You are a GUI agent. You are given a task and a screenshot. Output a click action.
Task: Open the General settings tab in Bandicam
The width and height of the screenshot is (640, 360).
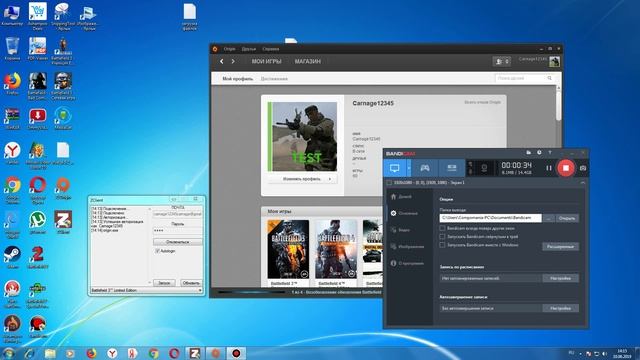click(x=404, y=213)
